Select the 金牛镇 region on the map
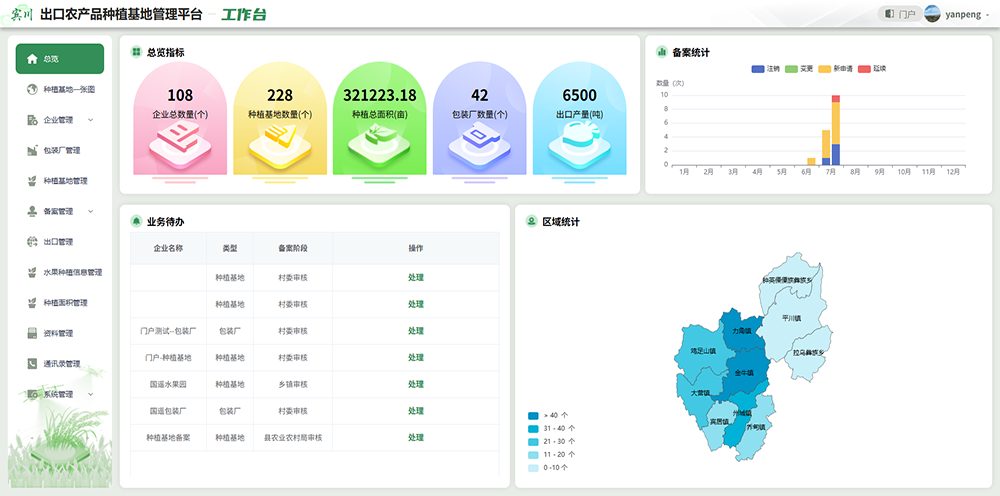Image resolution: width=1000 pixels, height=496 pixels. (x=743, y=372)
